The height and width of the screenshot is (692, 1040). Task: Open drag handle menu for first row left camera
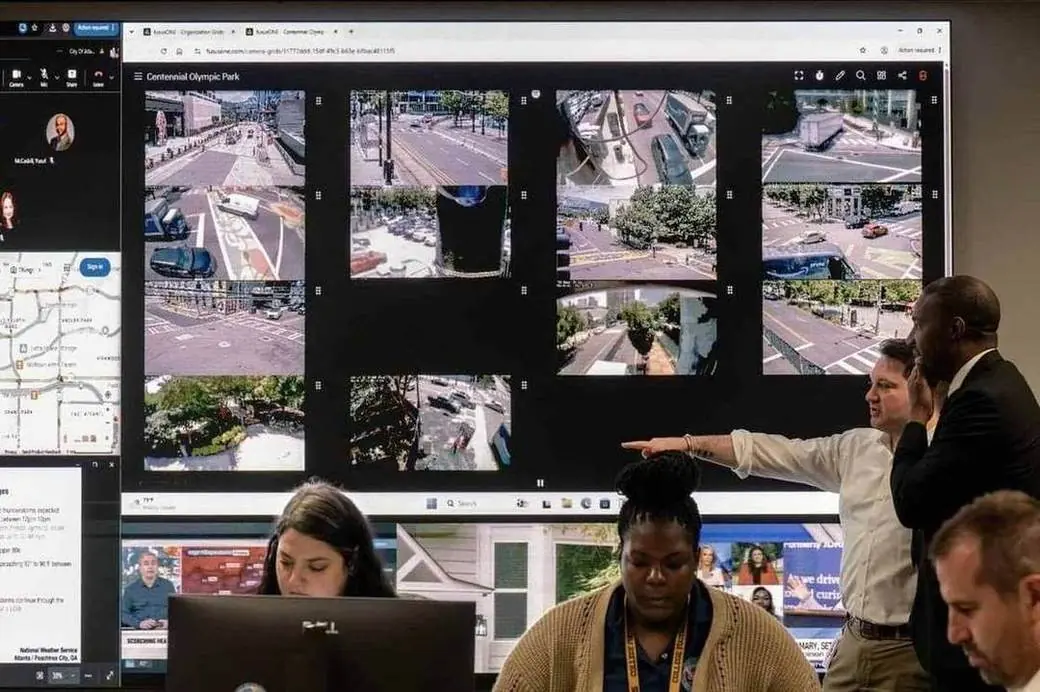(318, 101)
